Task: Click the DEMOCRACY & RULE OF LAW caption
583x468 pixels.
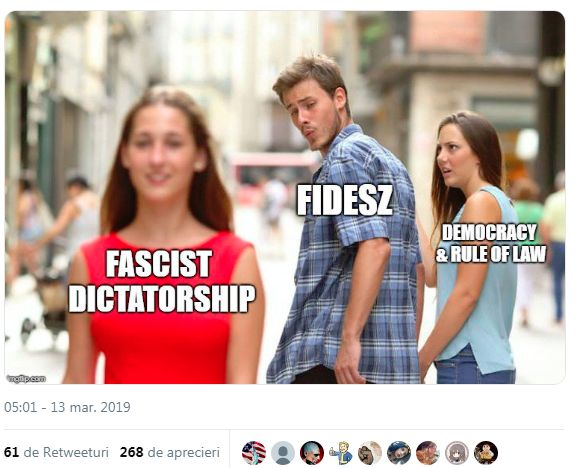Action: pos(491,243)
